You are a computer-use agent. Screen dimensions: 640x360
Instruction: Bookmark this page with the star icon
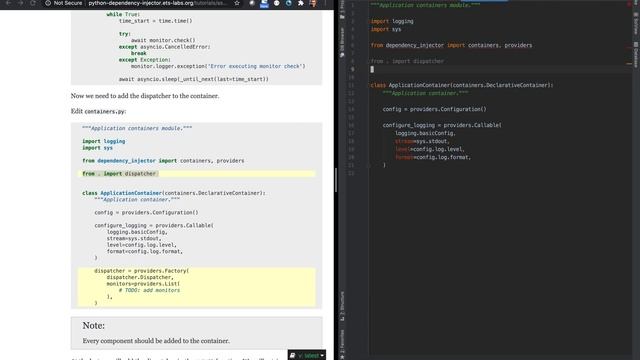pos(237,3)
